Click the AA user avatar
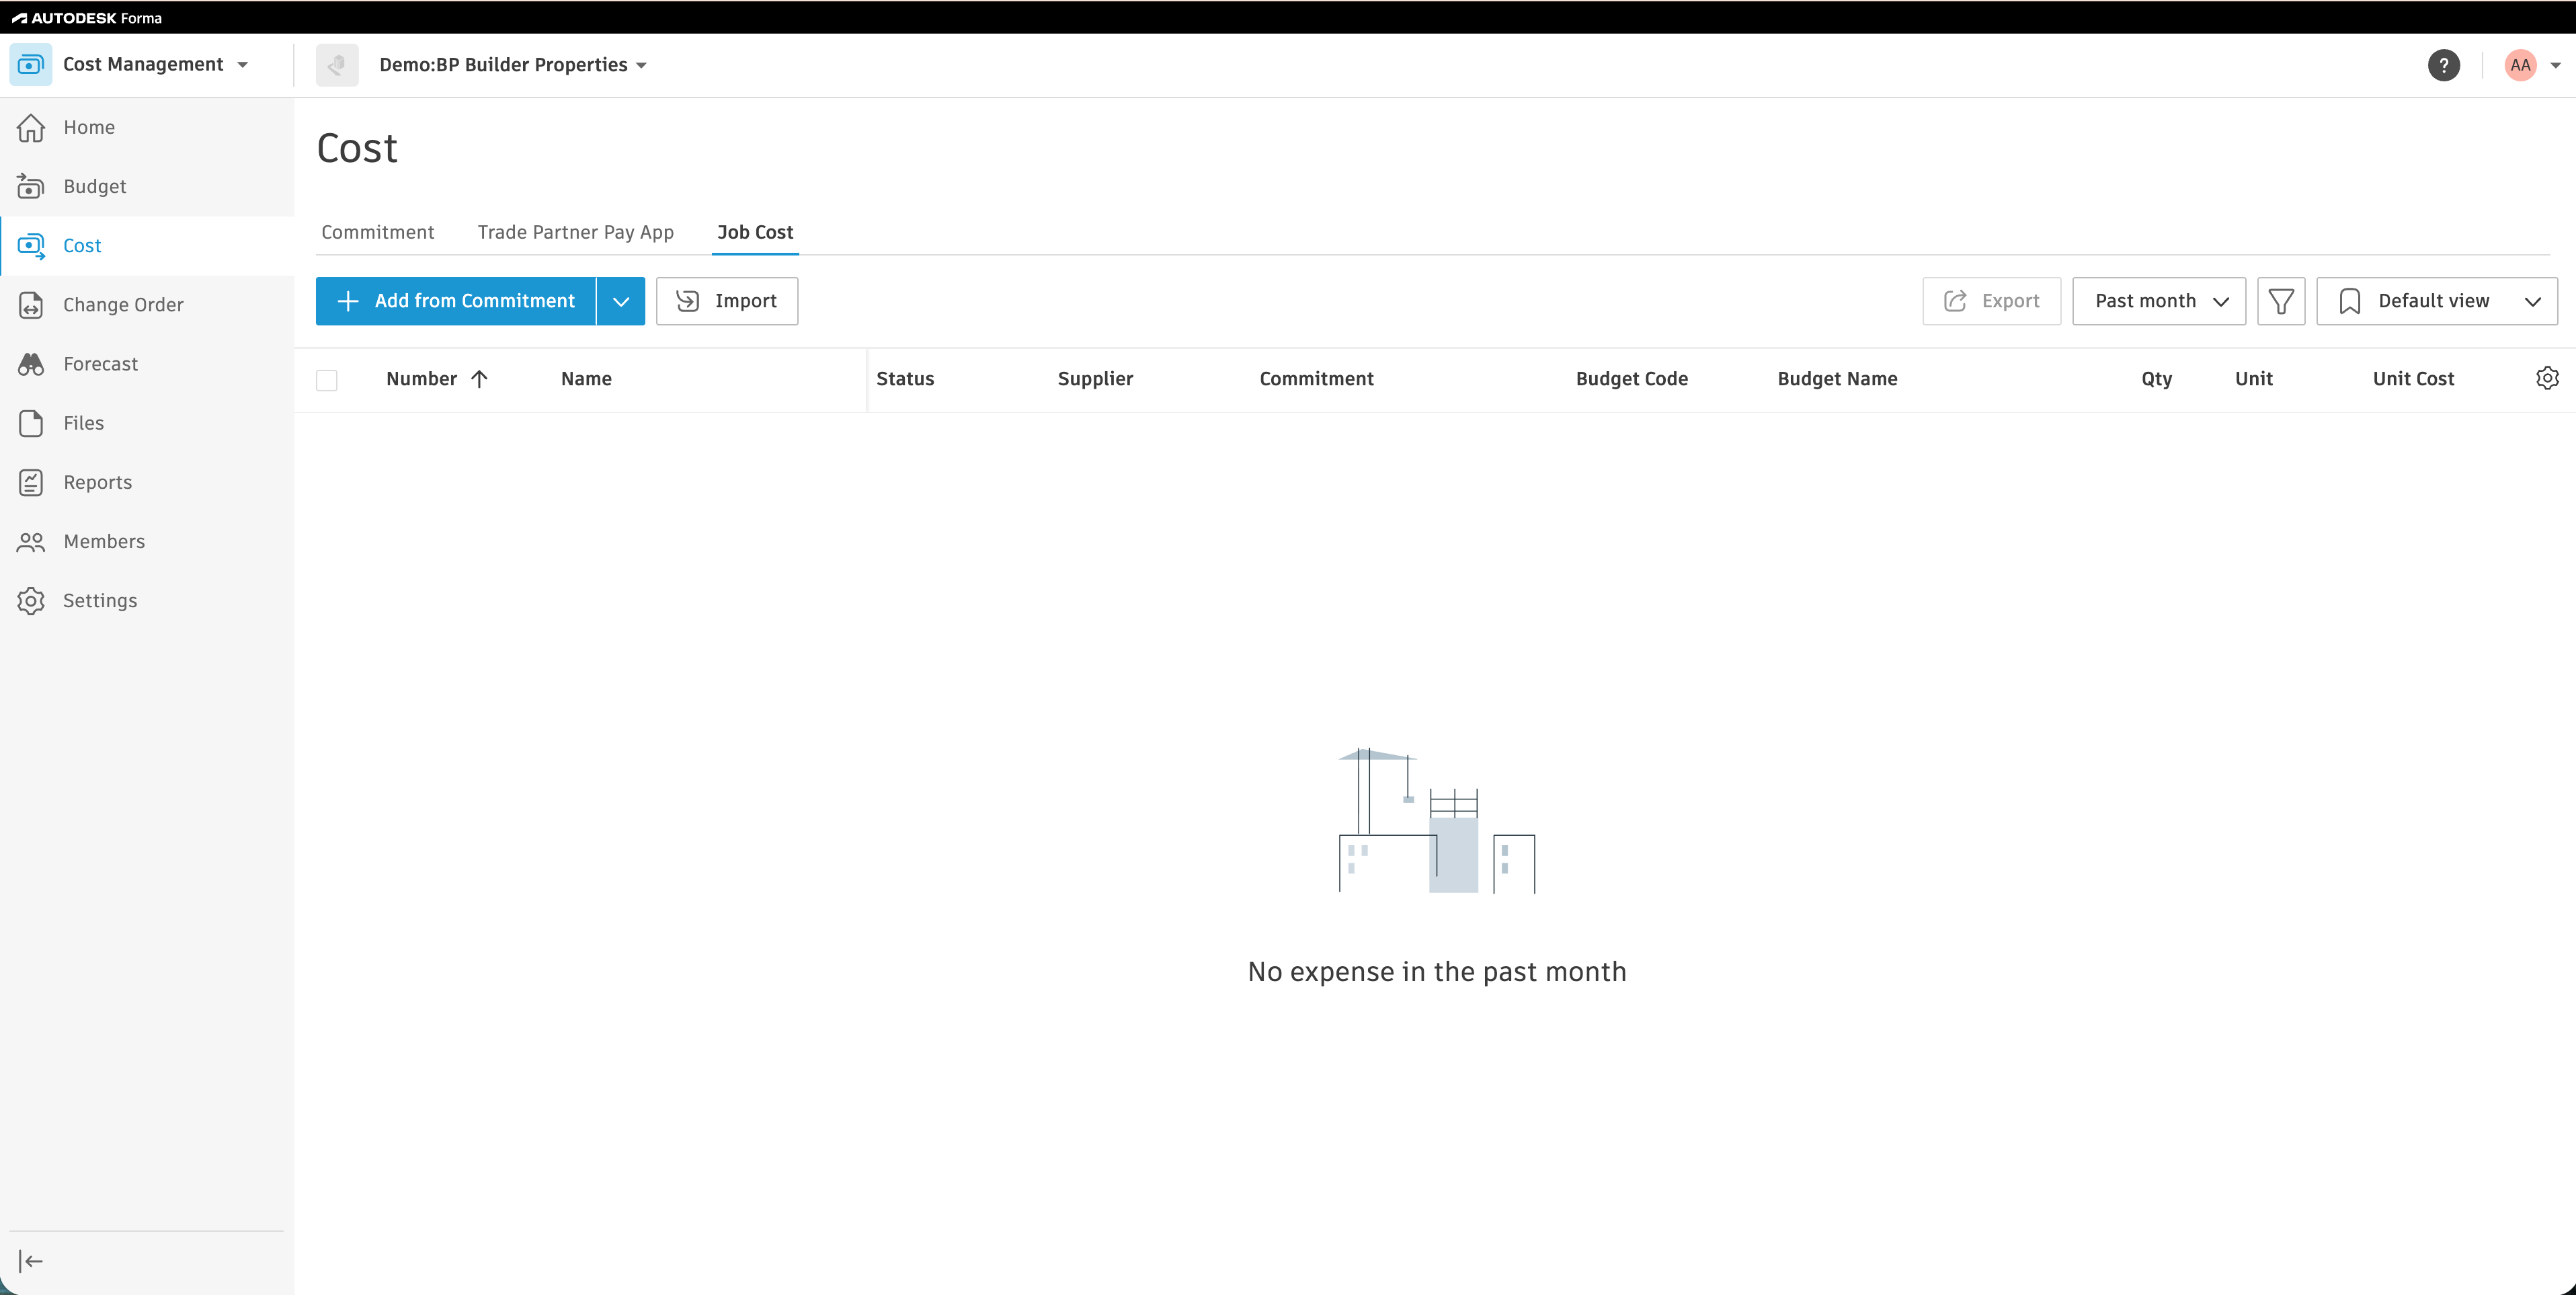The width and height of the screenshot is (2576, 1295). (x=2520, y=65)
